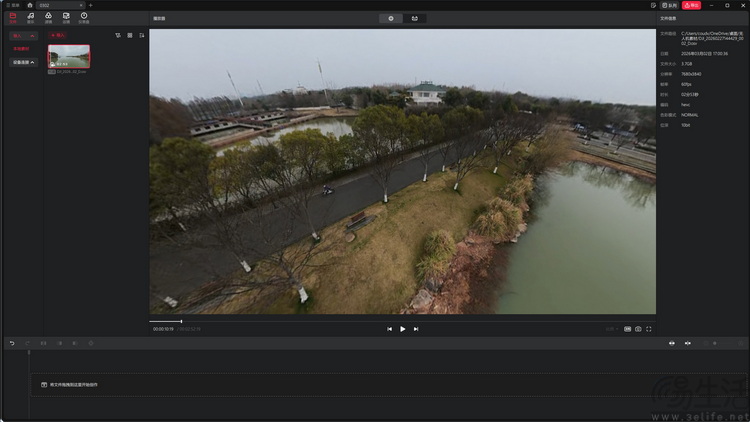Open the Templates panel tab
The width and height of the screenshot is (750, 422).
tap(66, 18)
